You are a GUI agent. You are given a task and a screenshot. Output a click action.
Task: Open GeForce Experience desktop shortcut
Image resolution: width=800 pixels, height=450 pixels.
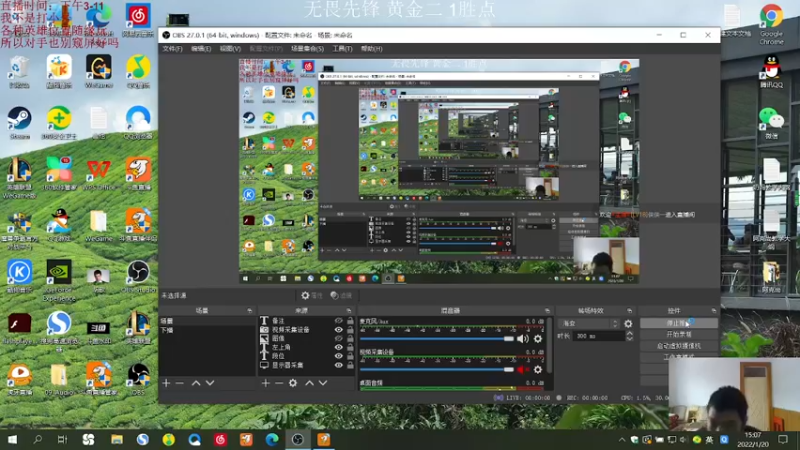click(59, 280)
